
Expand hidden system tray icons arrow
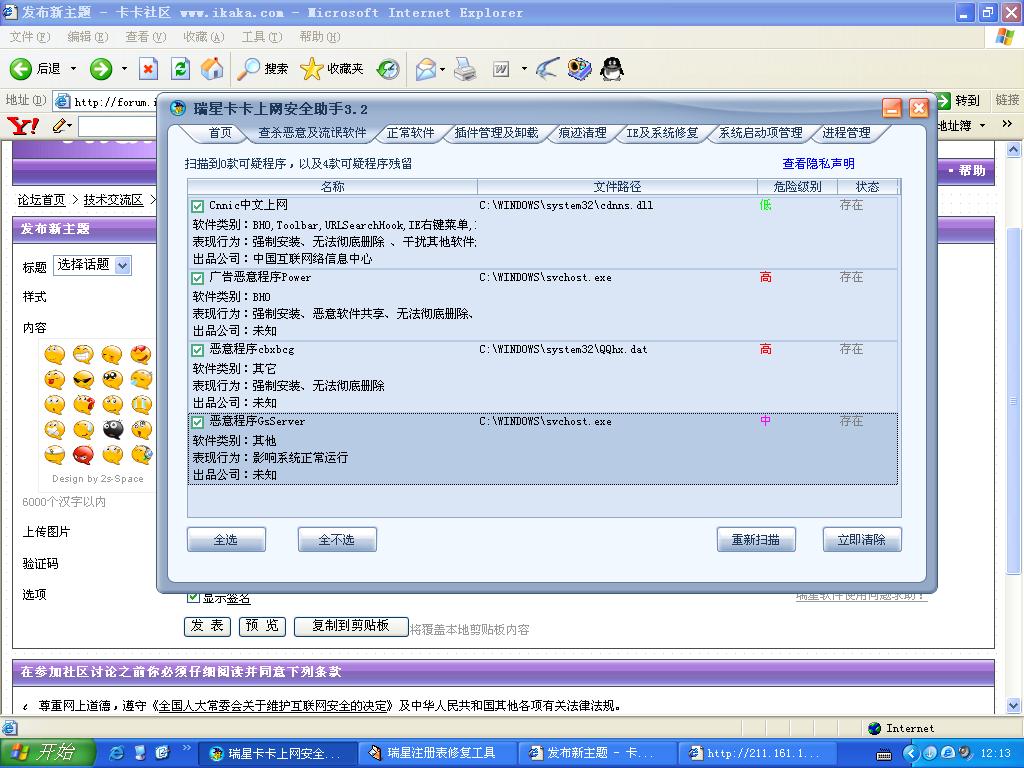click(x=911, y=753)
